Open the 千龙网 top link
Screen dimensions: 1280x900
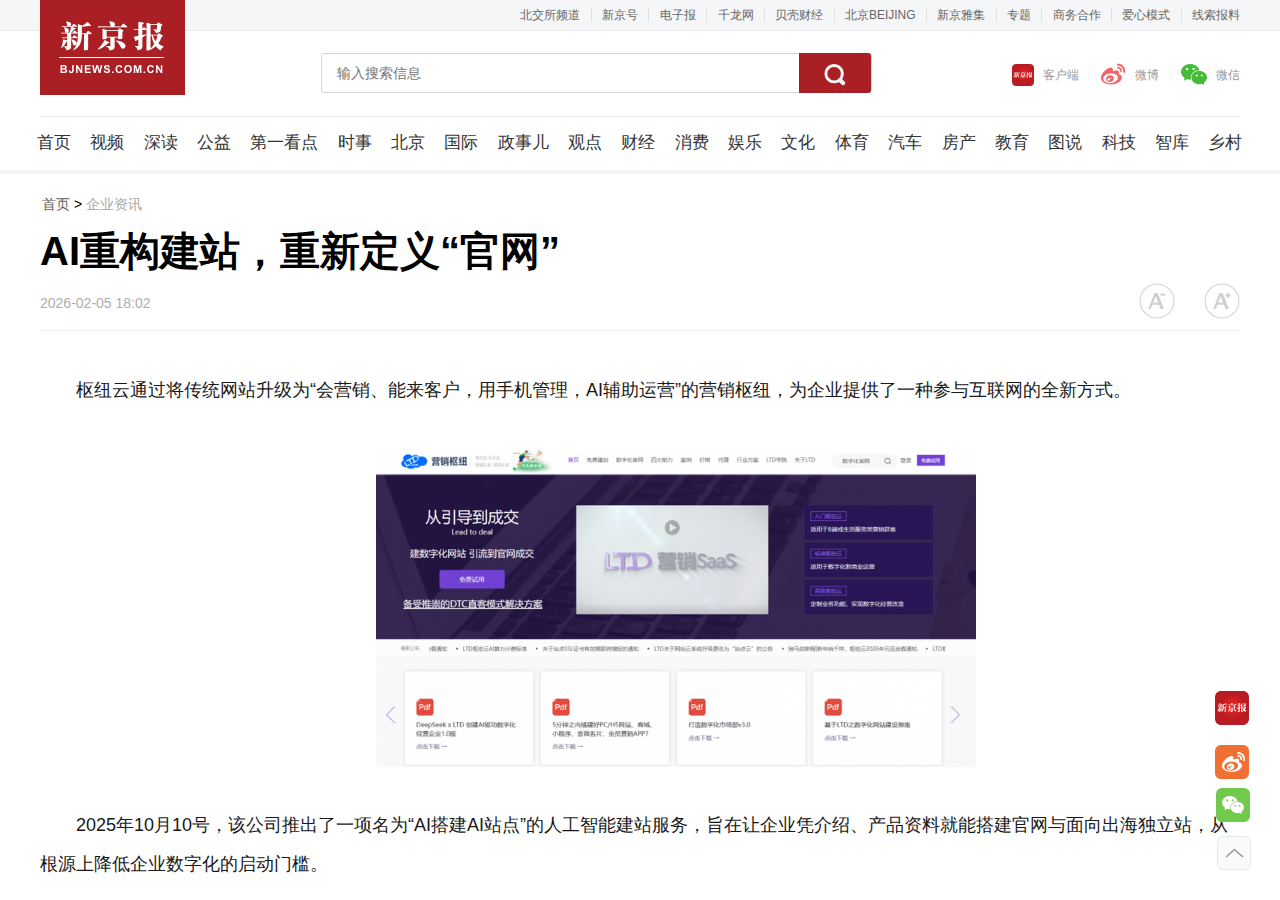(x=736, y=15)
